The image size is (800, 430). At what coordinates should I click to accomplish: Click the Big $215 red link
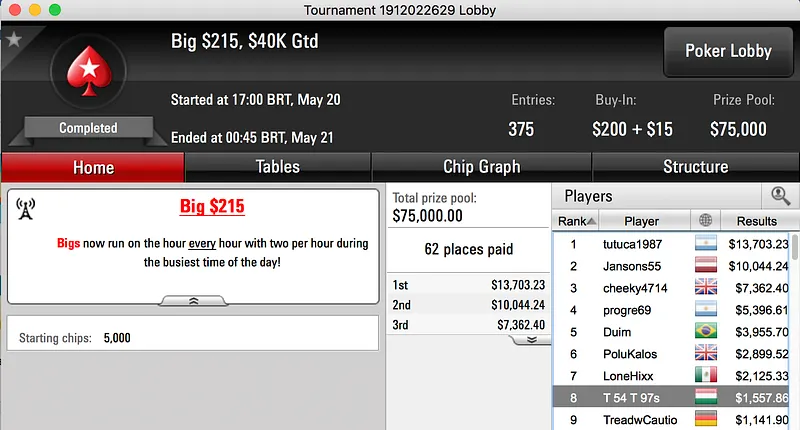coord(212,207)
